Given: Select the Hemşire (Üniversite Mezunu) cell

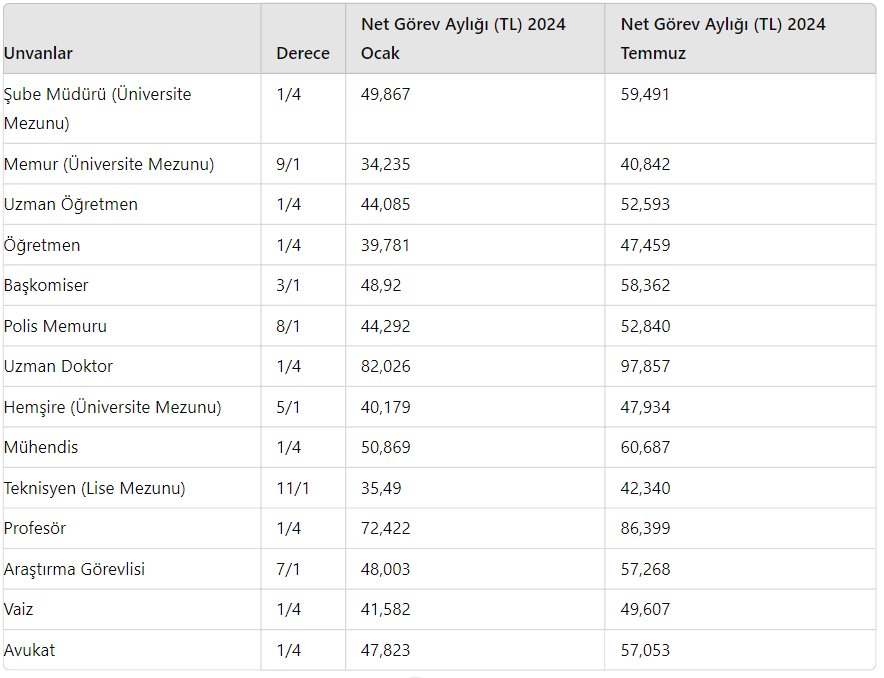Looking at the screenshot, I should pyautogui.click(x=112, y=408).
